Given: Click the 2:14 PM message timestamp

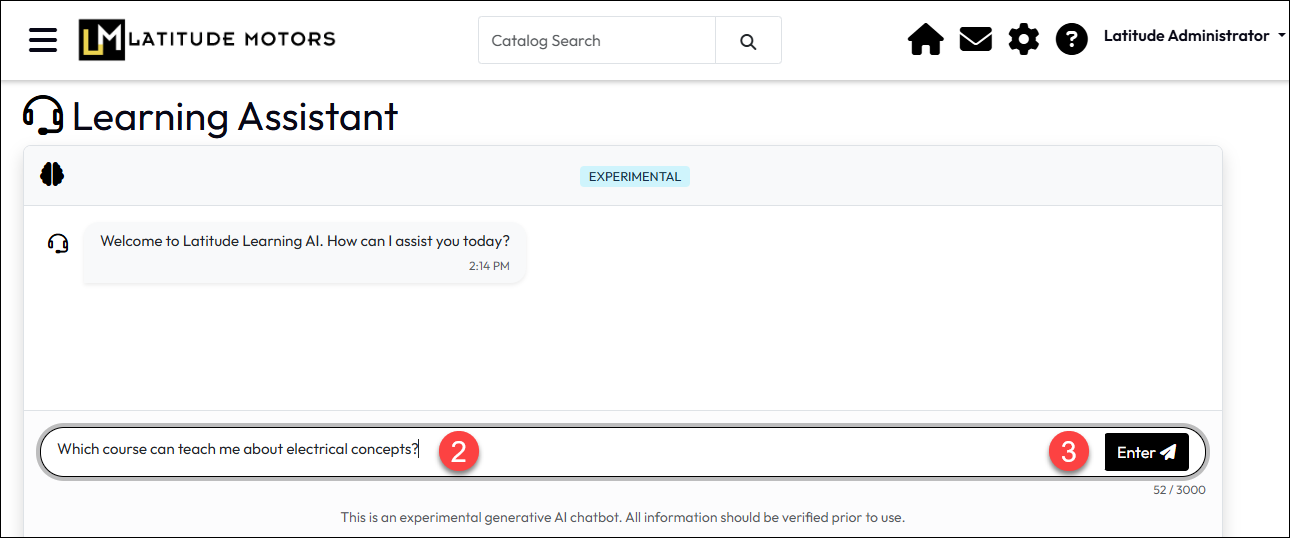Looking at the screenshot, I should [489, 266].
